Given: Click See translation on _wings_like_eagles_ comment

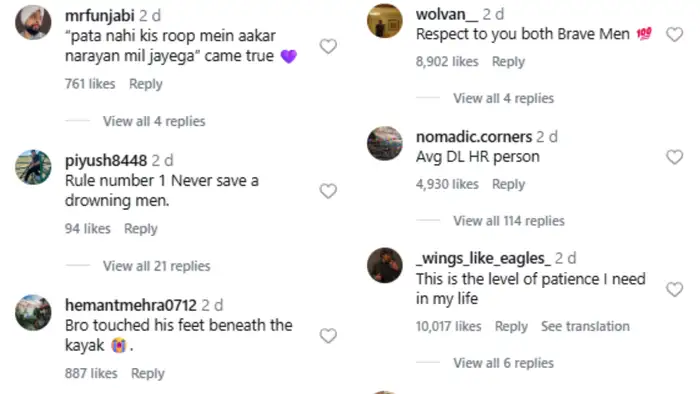Looking at the screenshot, I should coord(585,326).
